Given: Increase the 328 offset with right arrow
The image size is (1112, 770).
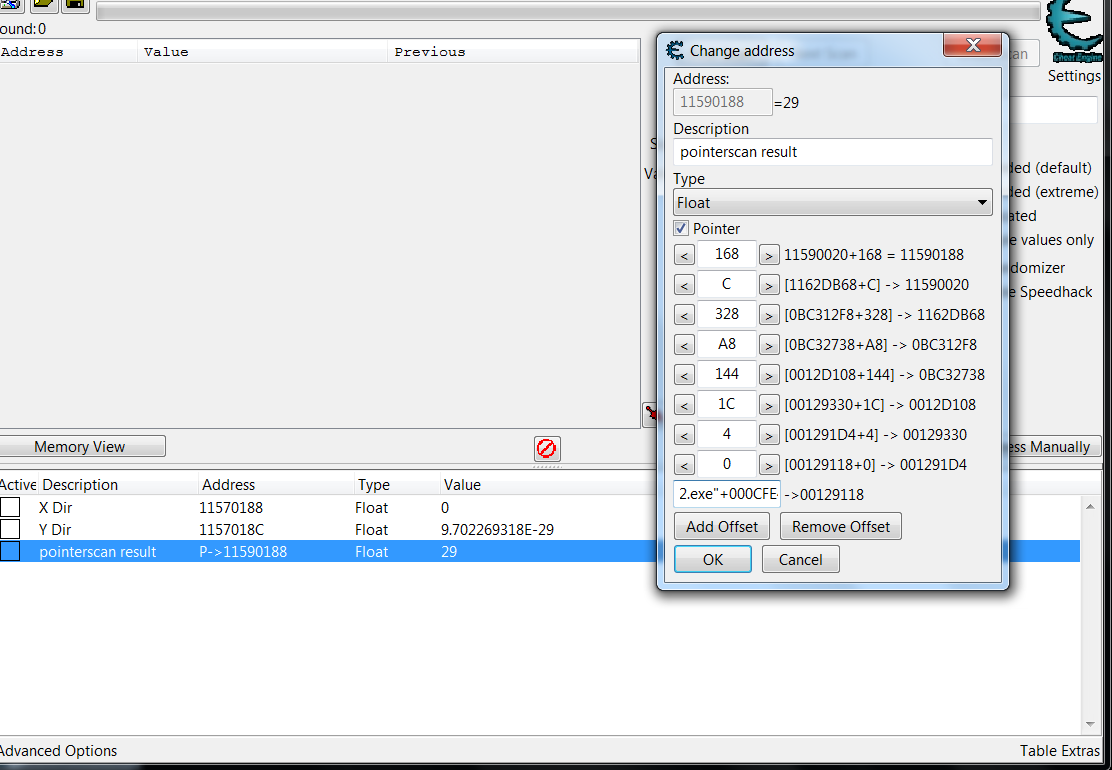Looking at the screenshot, I should pos(768,315).
